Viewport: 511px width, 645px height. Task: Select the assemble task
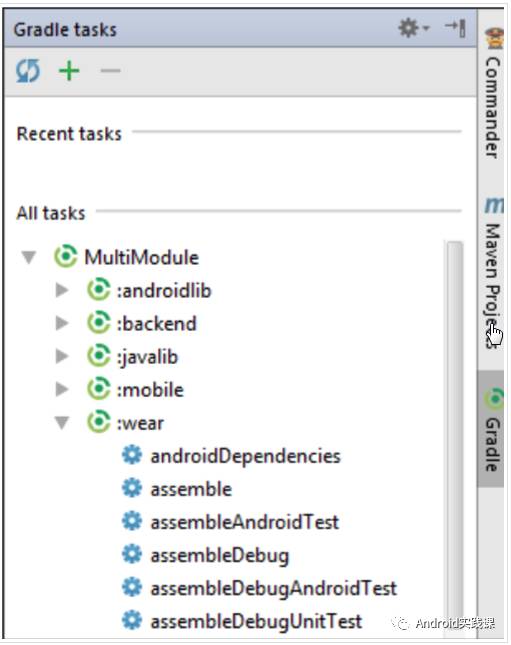coord(191,489)
